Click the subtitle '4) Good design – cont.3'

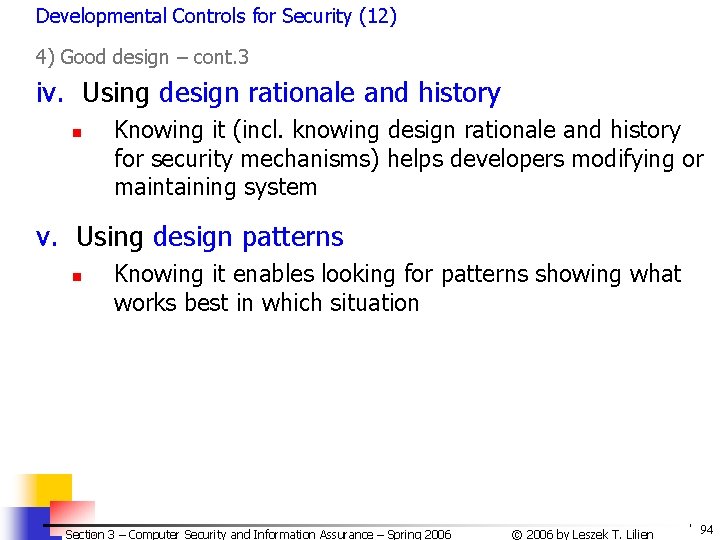(x=142, y=57)
